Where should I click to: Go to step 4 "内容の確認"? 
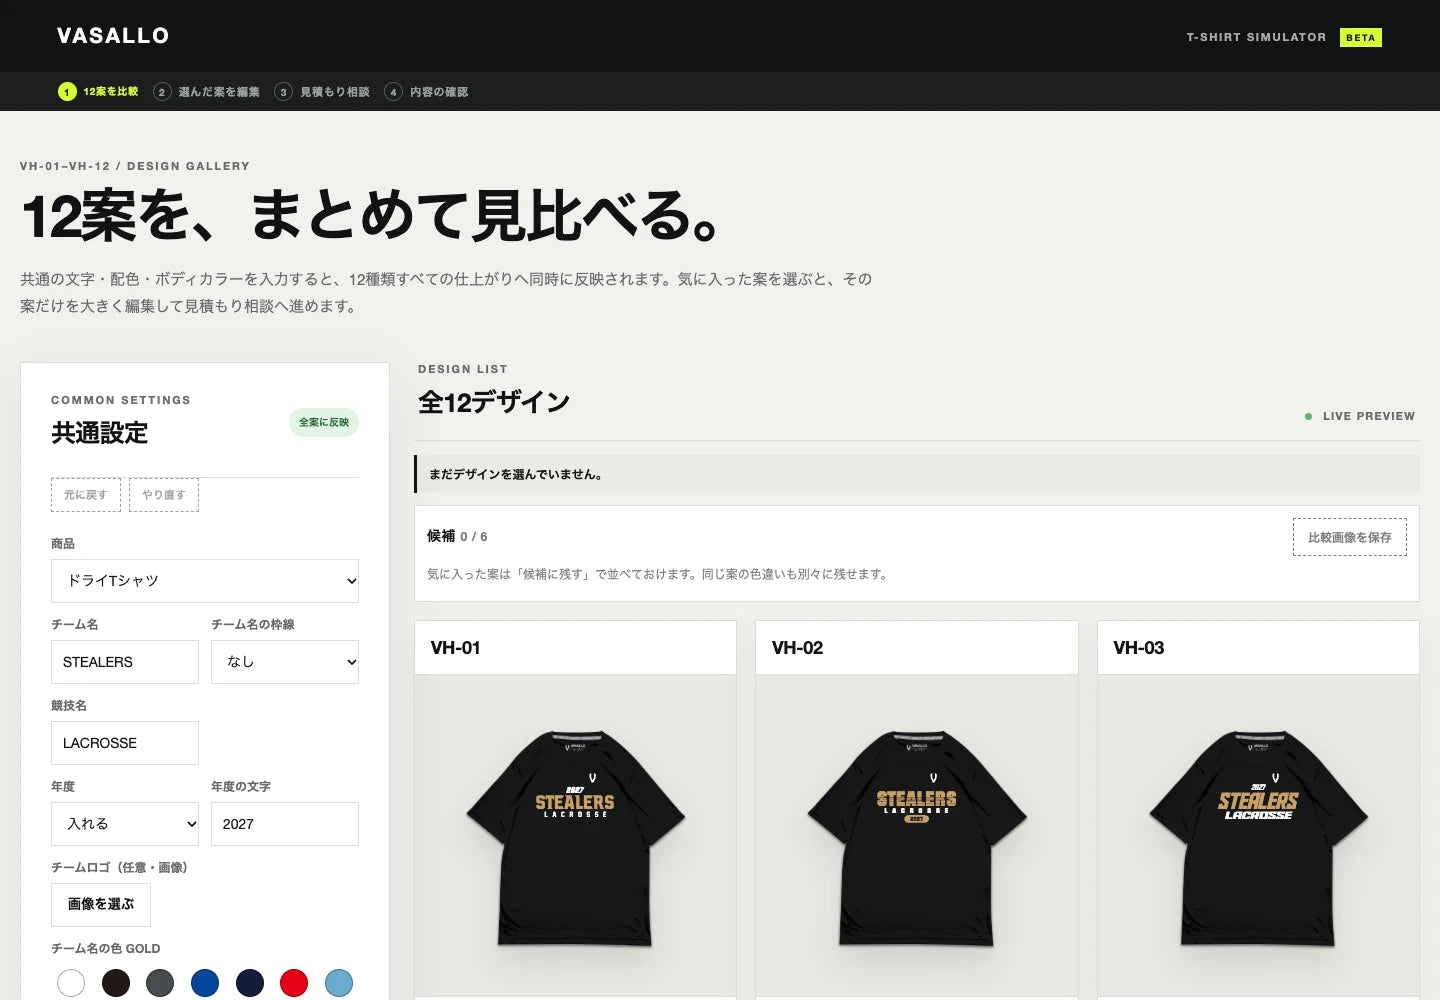pyautogui.click(x=426, y=92)
